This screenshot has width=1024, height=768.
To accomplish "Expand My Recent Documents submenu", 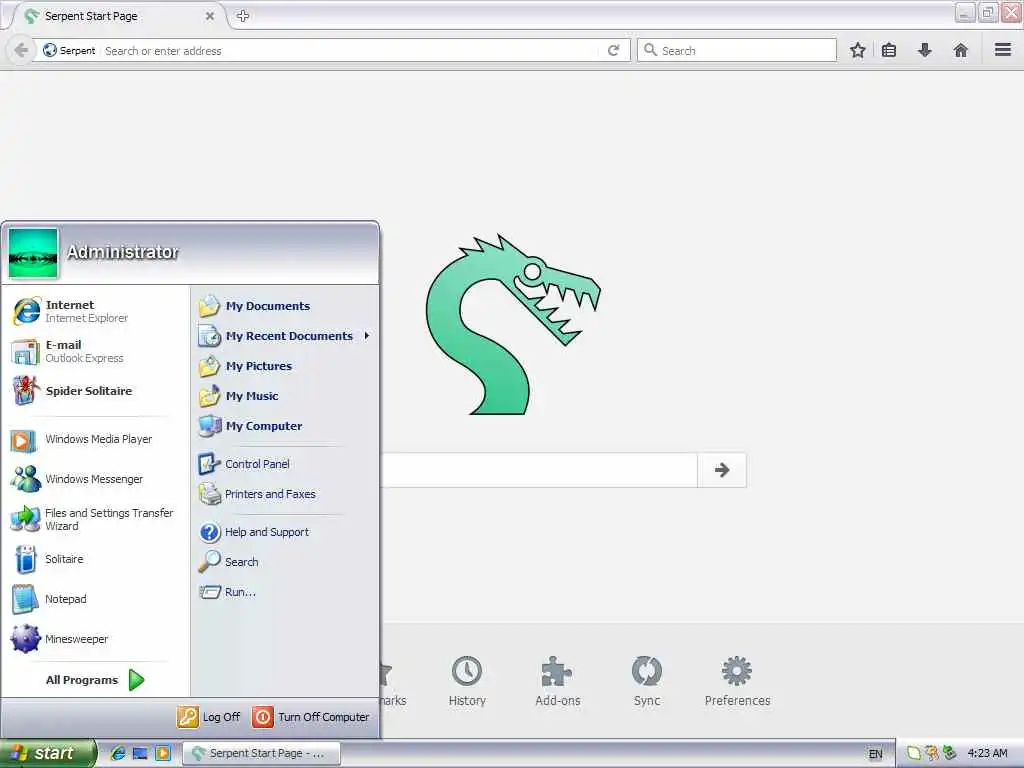I will click(x=285, y=336).
